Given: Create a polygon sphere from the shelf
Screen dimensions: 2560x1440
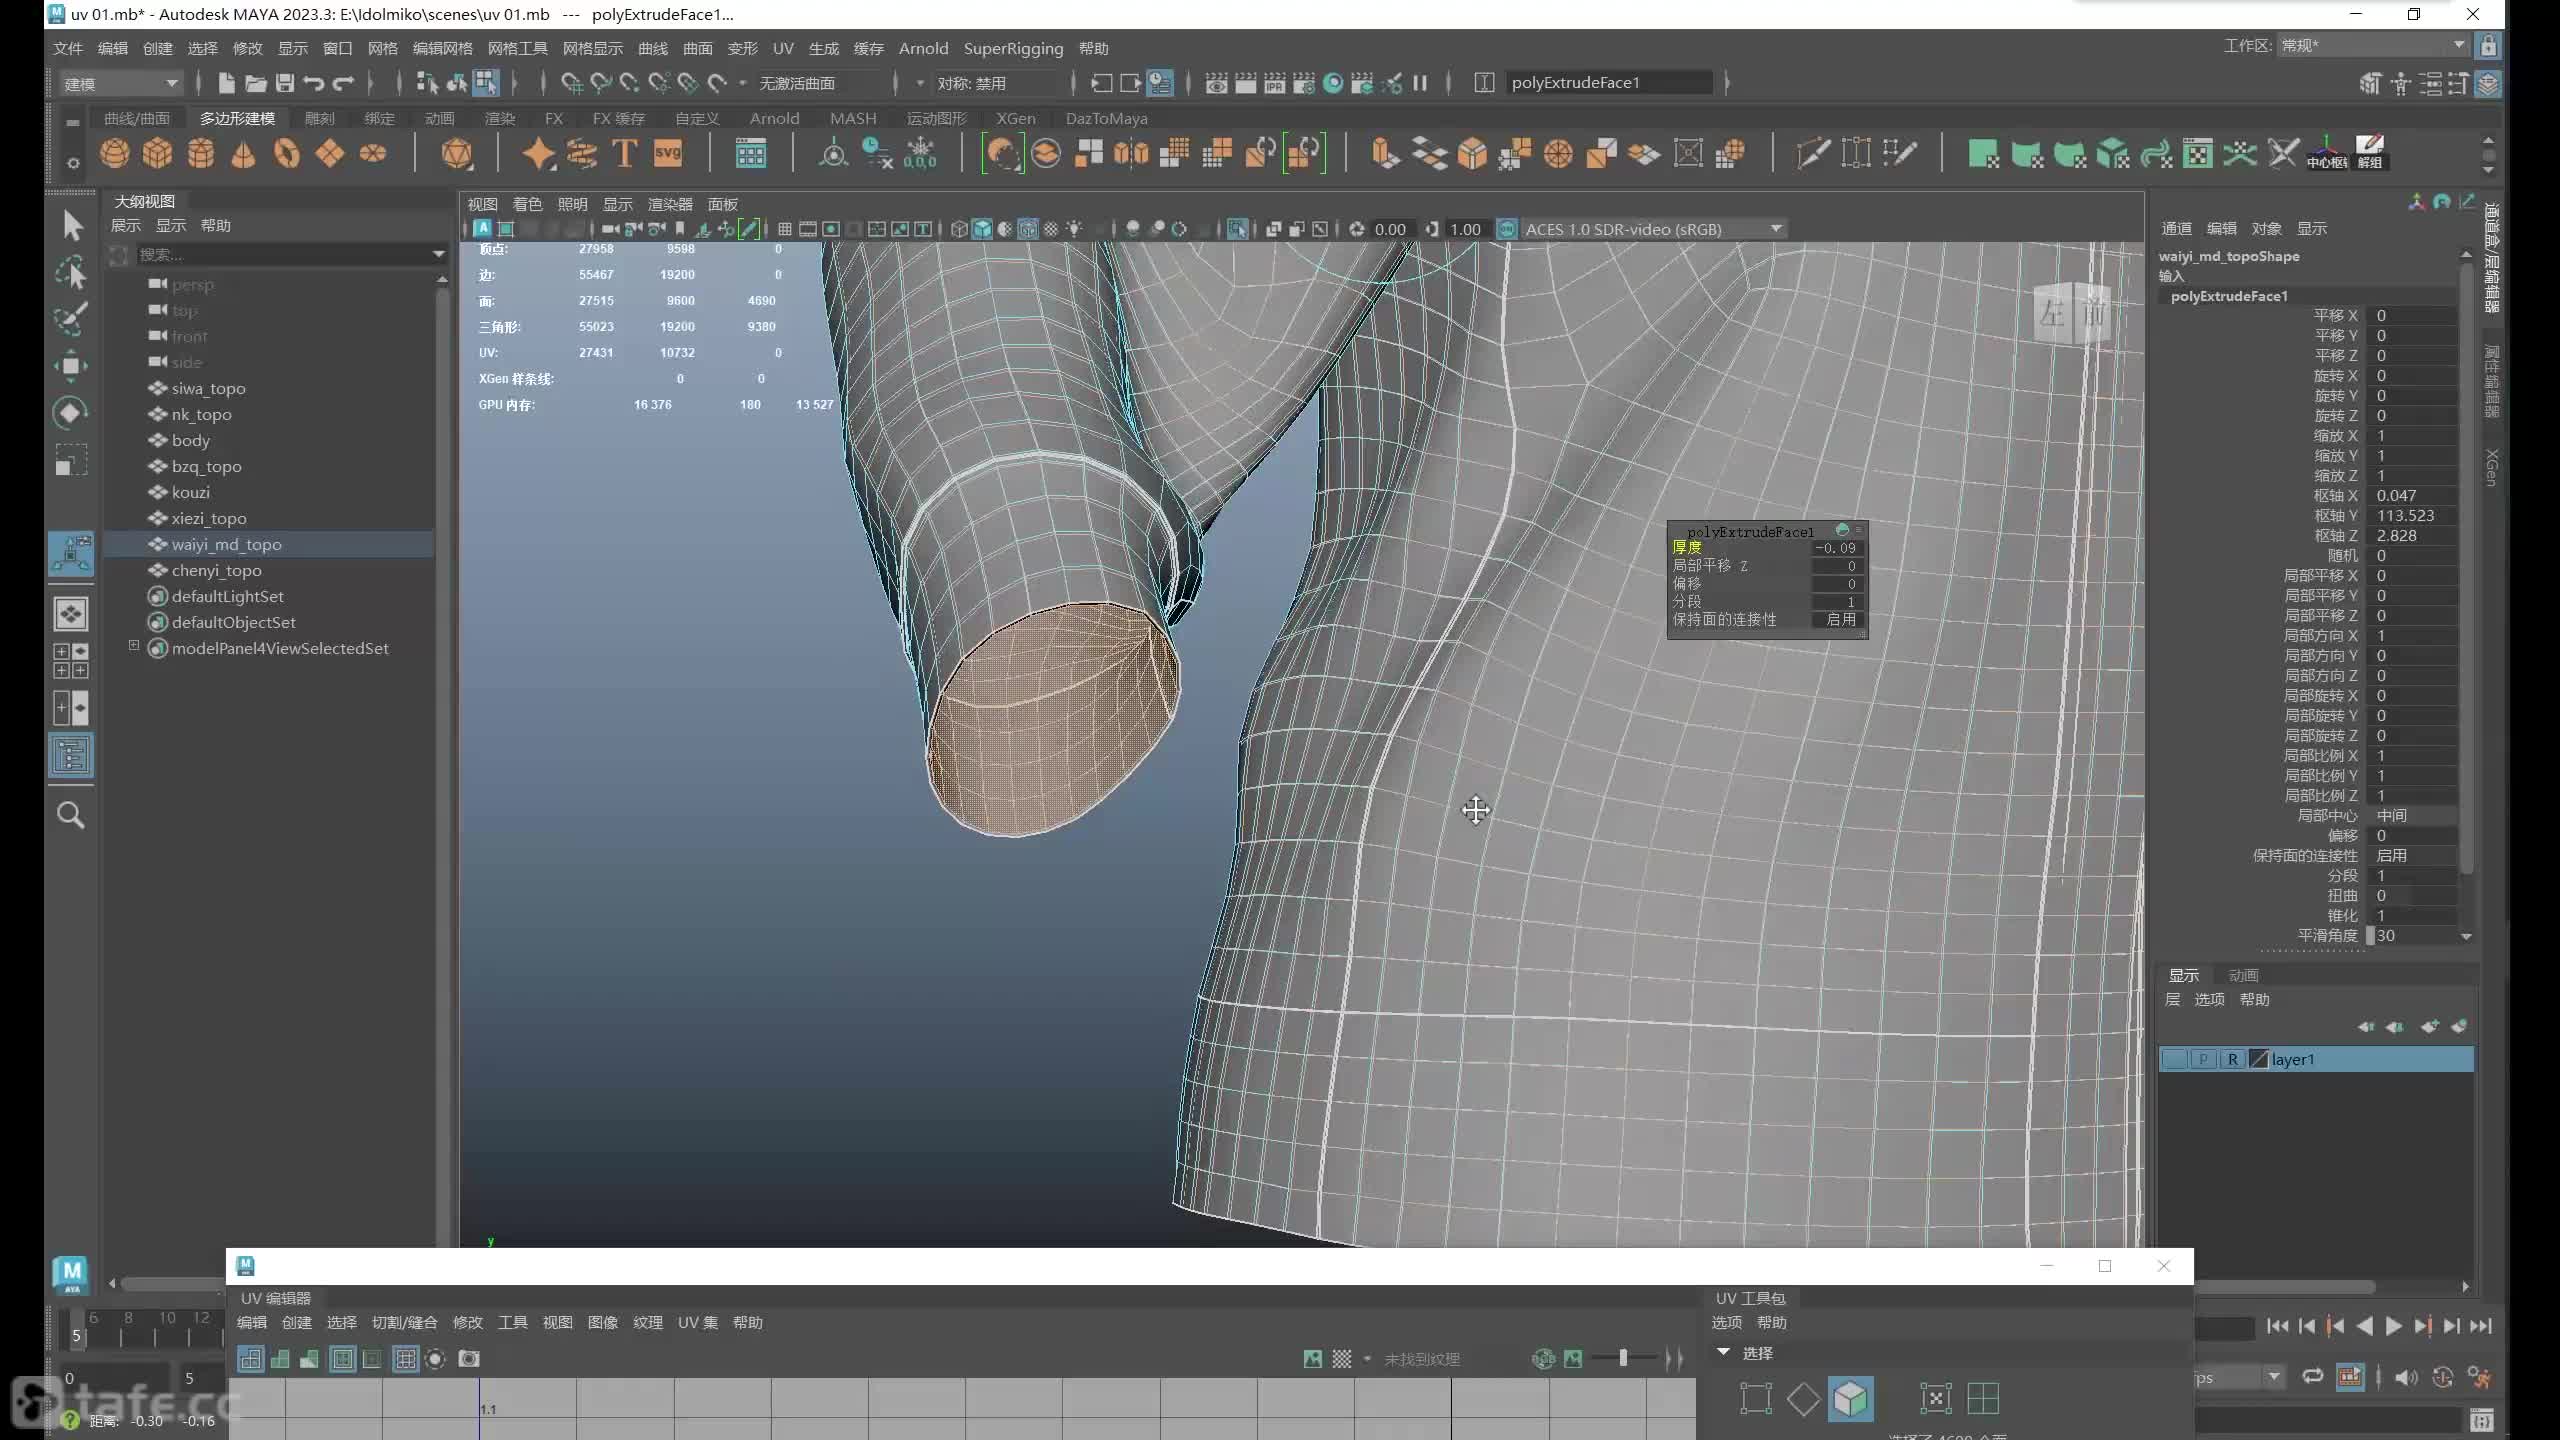Looking at the screenshot, I should click(x=115, y=153).
